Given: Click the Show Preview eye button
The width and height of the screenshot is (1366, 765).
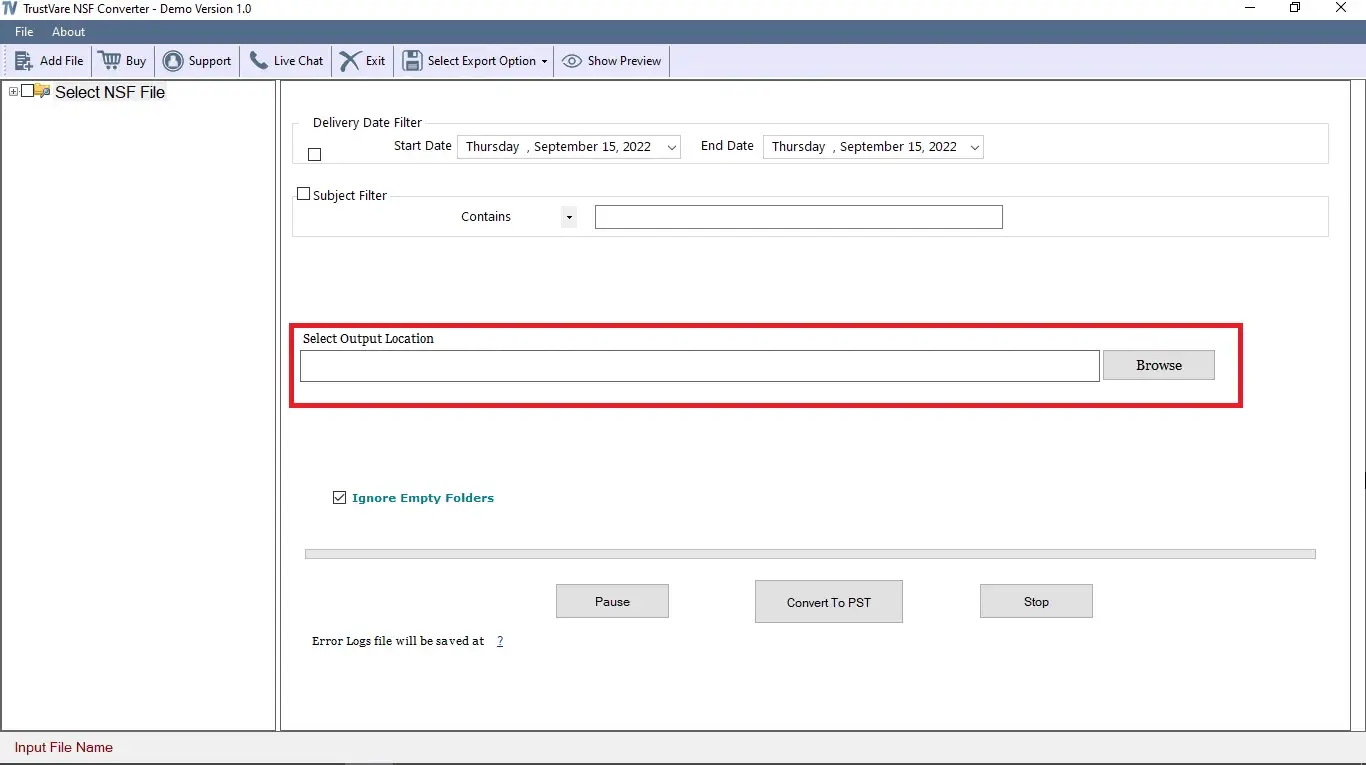Looking at the screenshot, I should point(612,61).
